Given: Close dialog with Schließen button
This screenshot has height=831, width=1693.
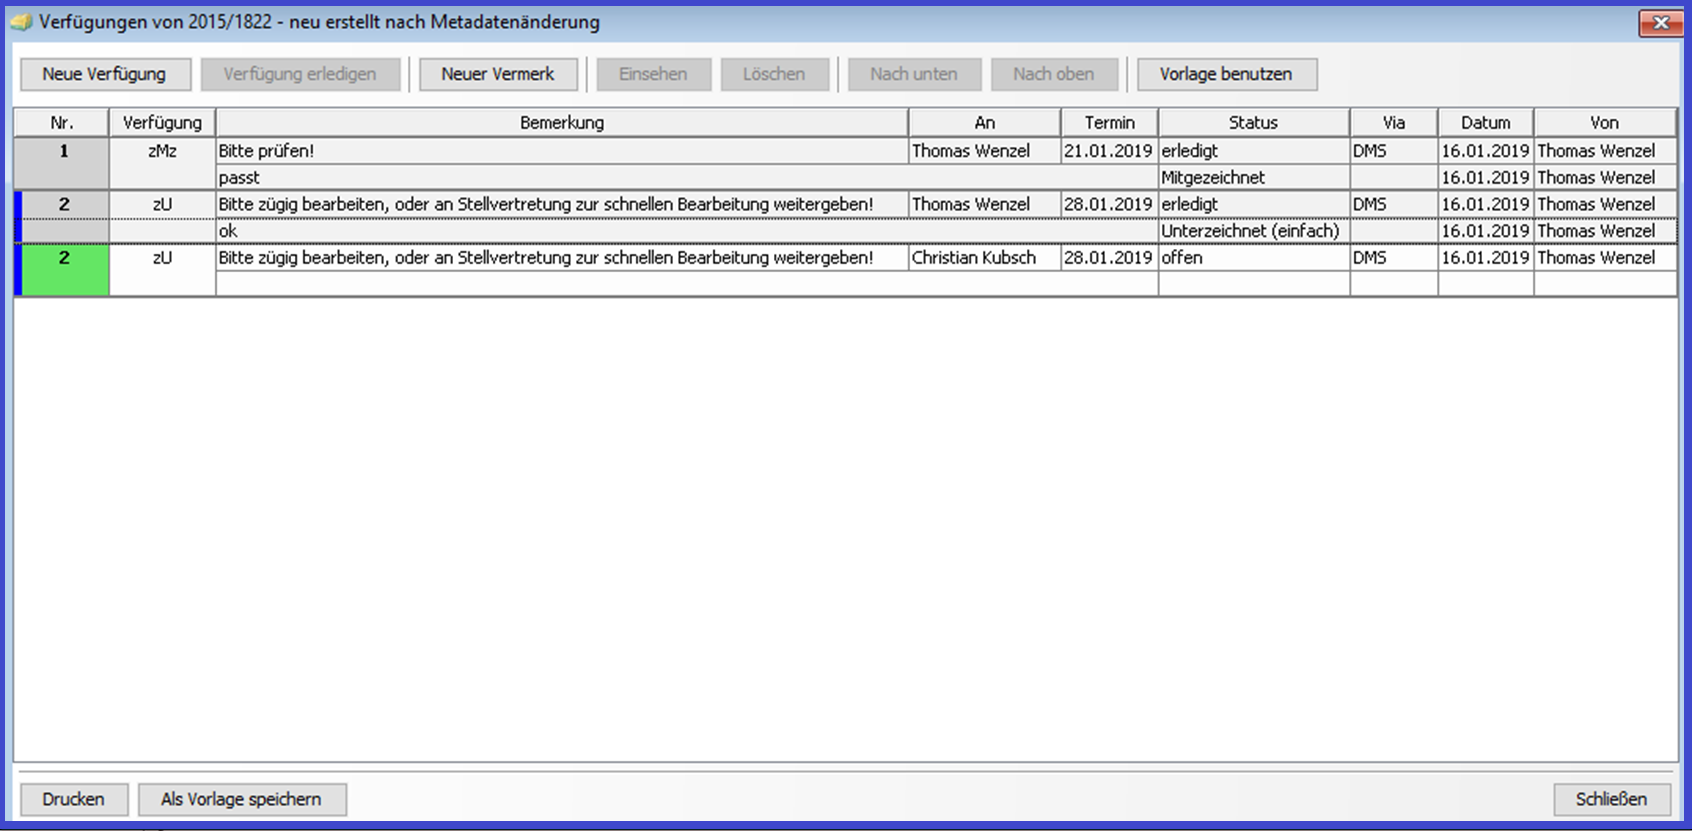Looking at the screenshot, I should coord(1611,799).
